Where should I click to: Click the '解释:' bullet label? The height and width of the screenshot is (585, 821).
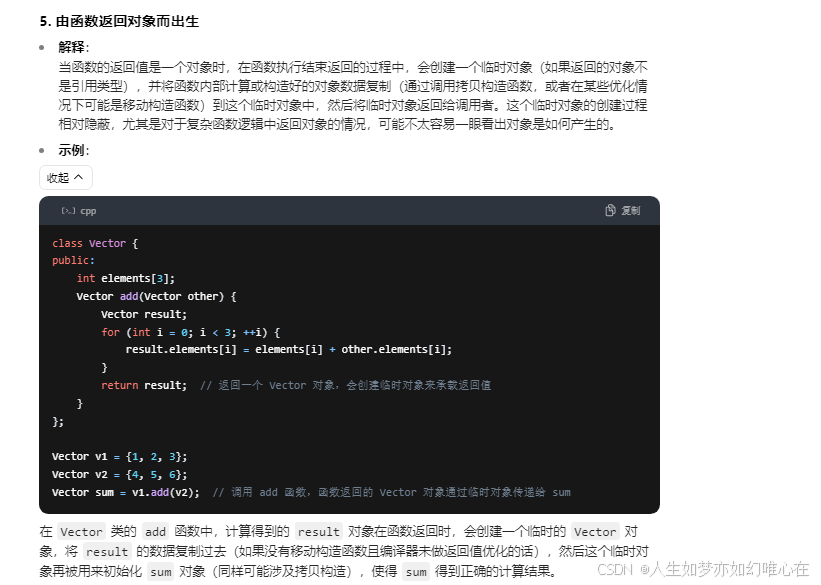[x=74, y=47]
